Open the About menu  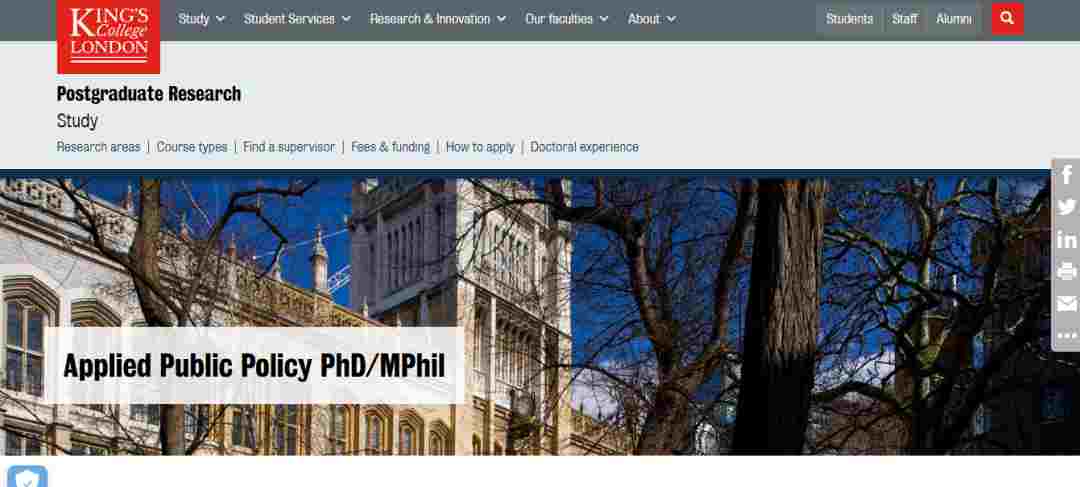[x=652, y=19]
